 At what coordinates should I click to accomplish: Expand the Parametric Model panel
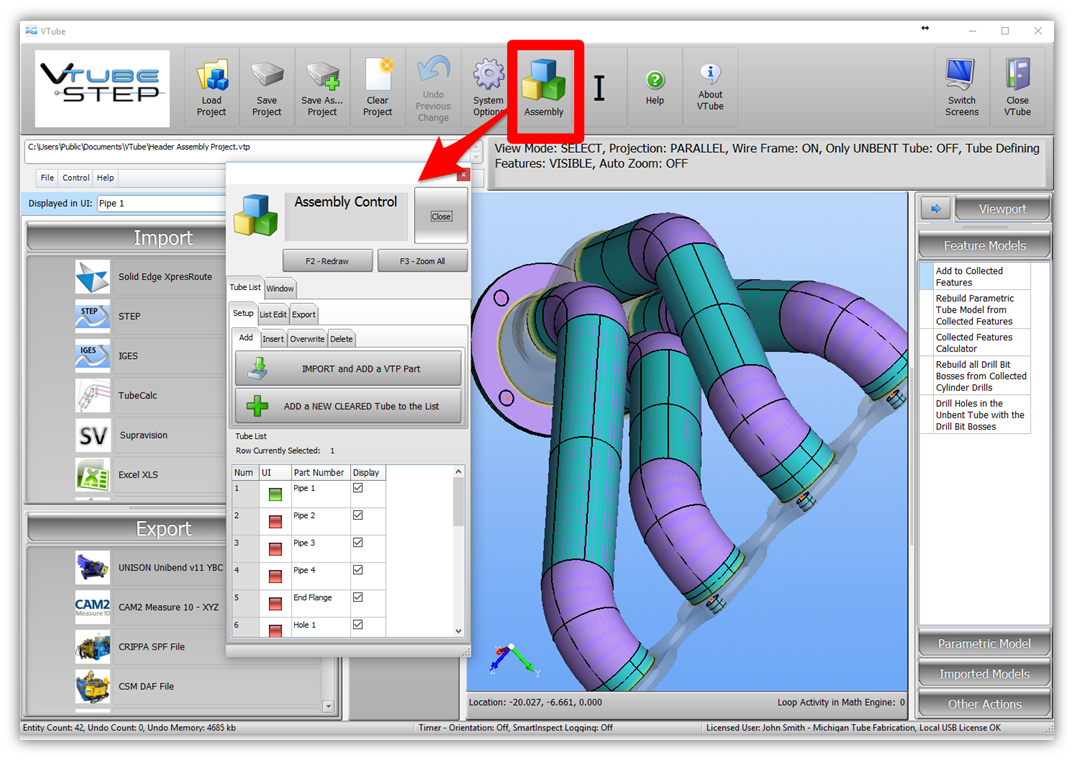(984, 644)
